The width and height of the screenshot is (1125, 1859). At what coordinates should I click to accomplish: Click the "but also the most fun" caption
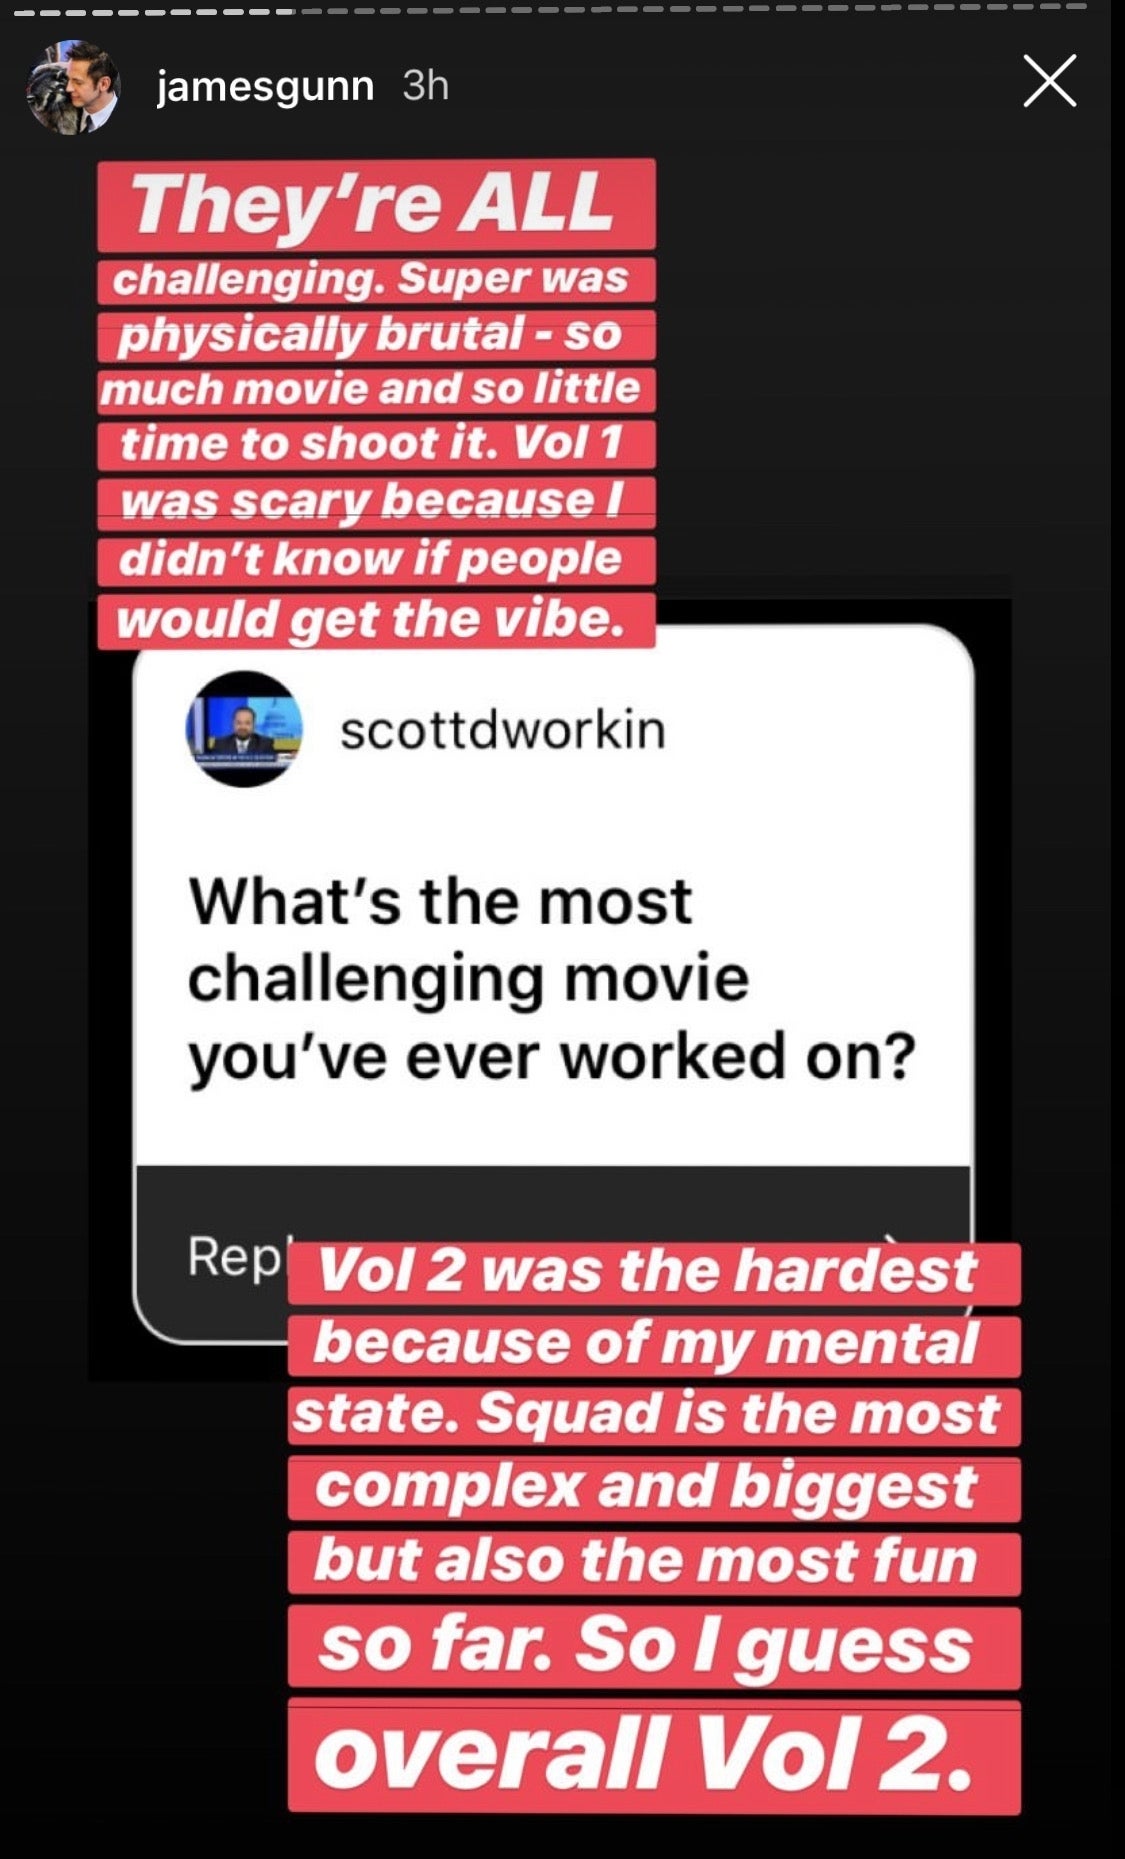(x=654, y=1563)
